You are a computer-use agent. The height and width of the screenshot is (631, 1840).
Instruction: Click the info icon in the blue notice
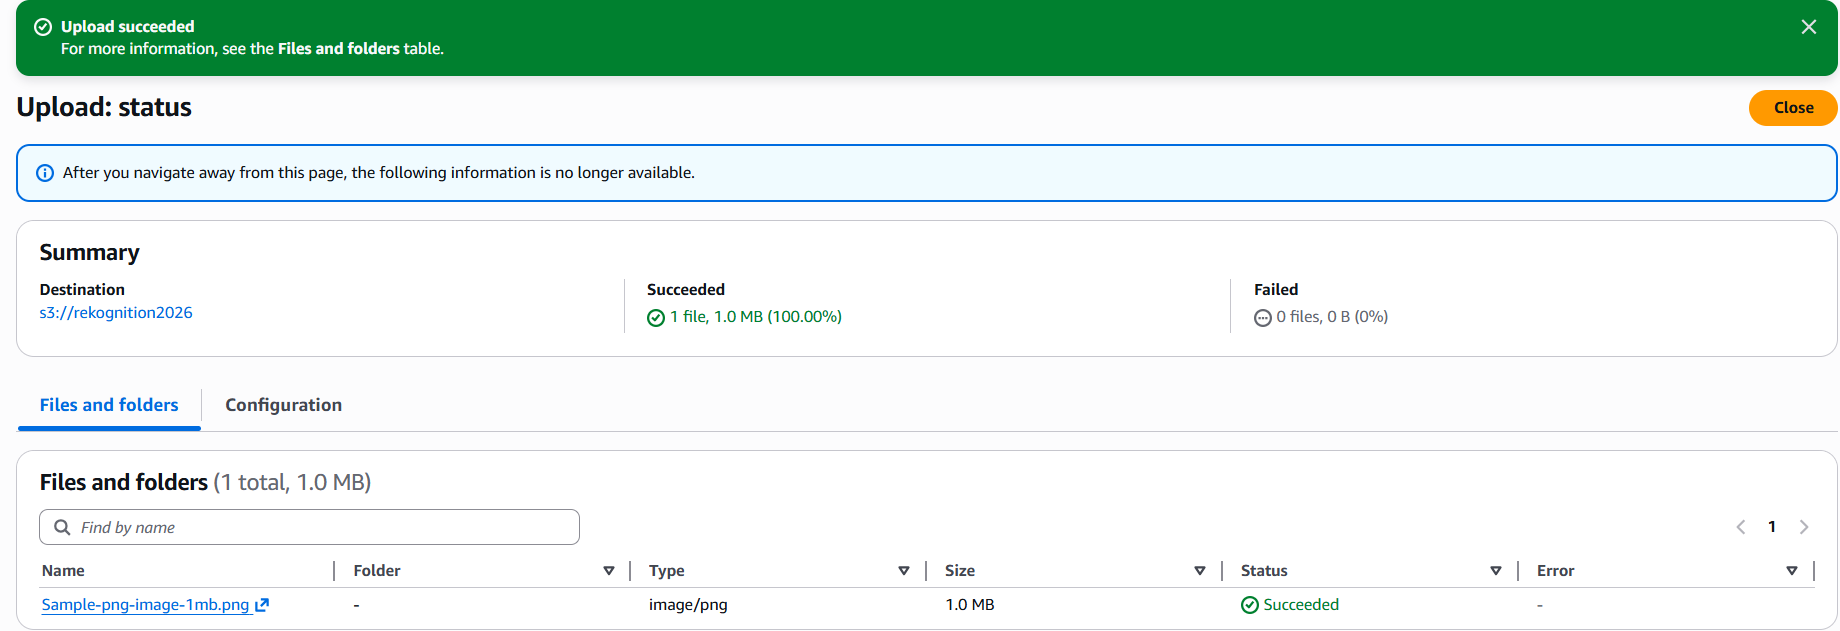[x=45, y=173]
